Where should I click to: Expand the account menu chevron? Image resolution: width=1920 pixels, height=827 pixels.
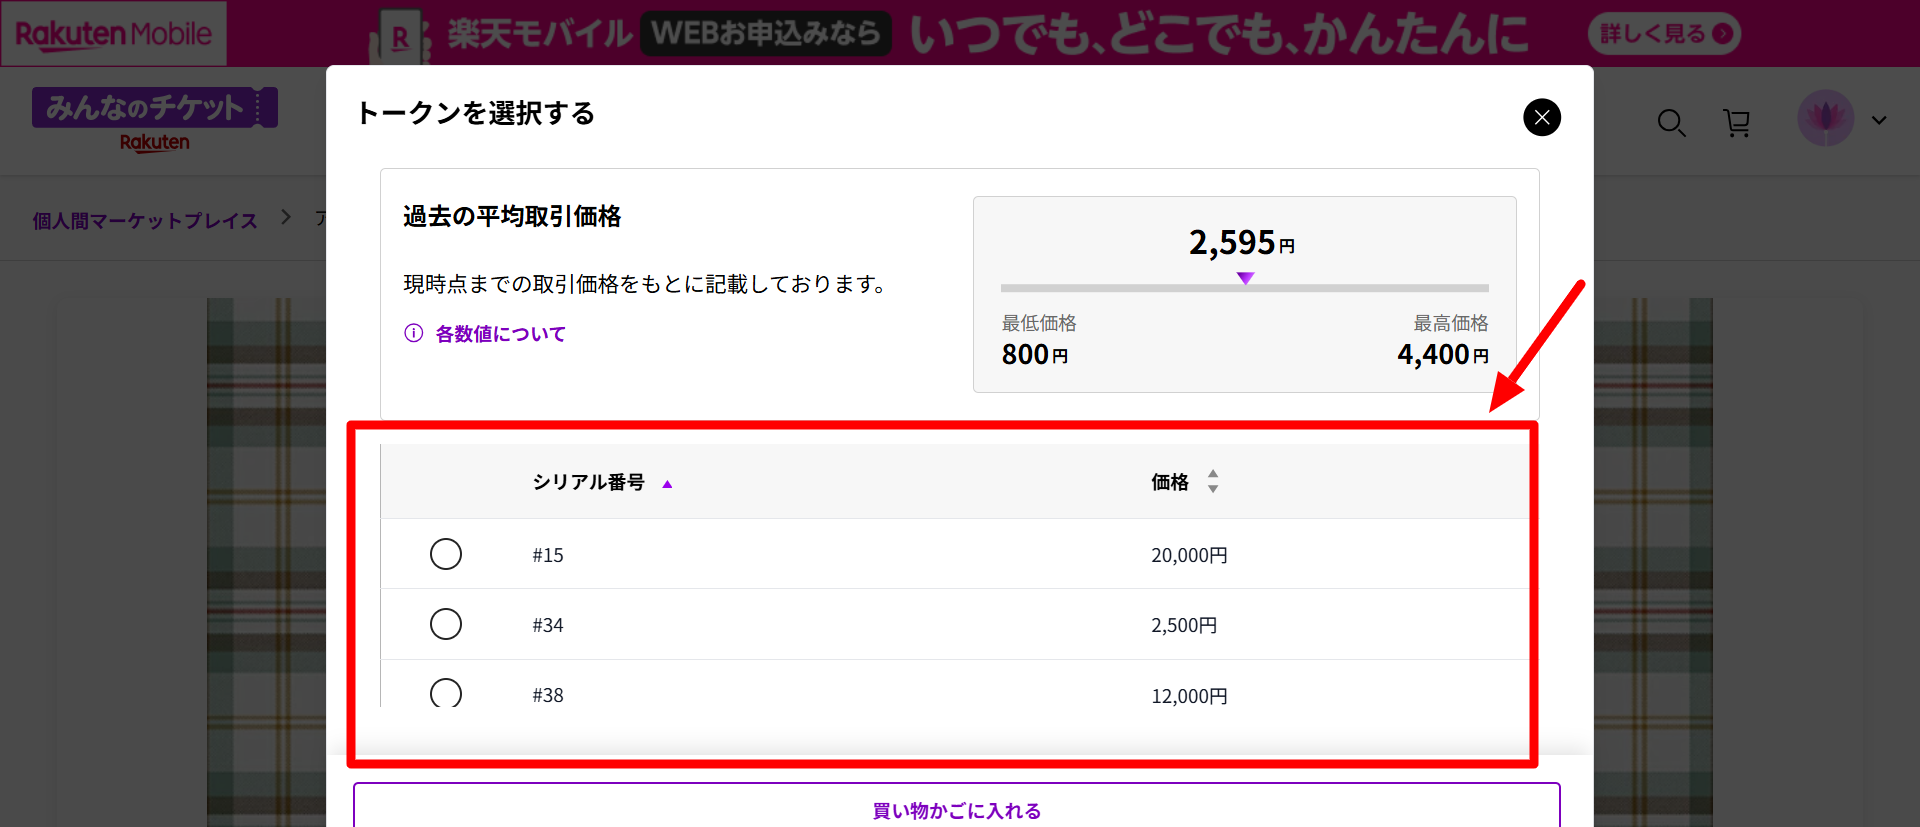pyautogui.click(x=1879, y=121)
